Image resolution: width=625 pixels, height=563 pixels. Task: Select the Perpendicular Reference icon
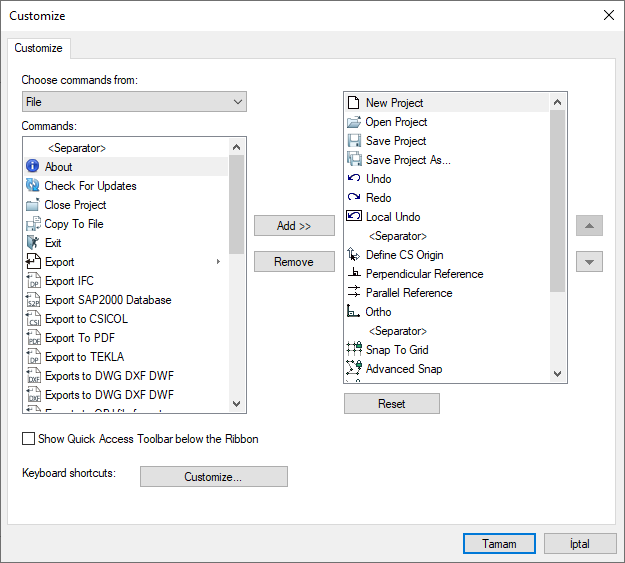pyautogui.click(x=354, y=274)
